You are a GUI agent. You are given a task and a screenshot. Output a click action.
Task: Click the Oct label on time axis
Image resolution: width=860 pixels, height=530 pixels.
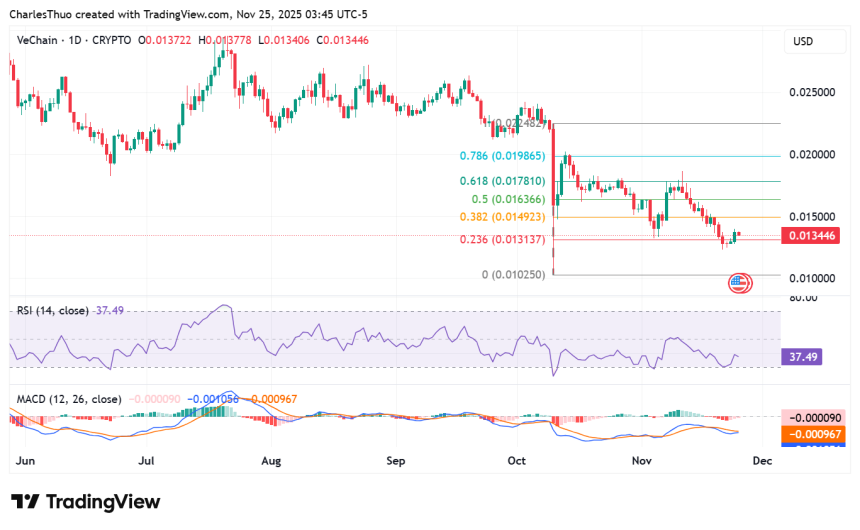(517, 462)
